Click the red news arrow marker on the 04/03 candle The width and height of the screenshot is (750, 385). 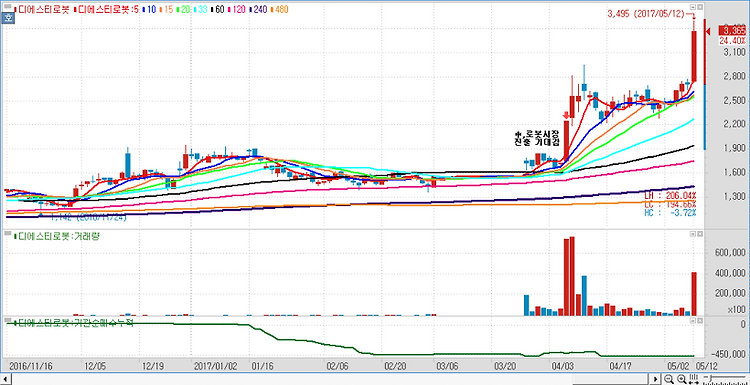pyautogui.click(x=566, y=115)
